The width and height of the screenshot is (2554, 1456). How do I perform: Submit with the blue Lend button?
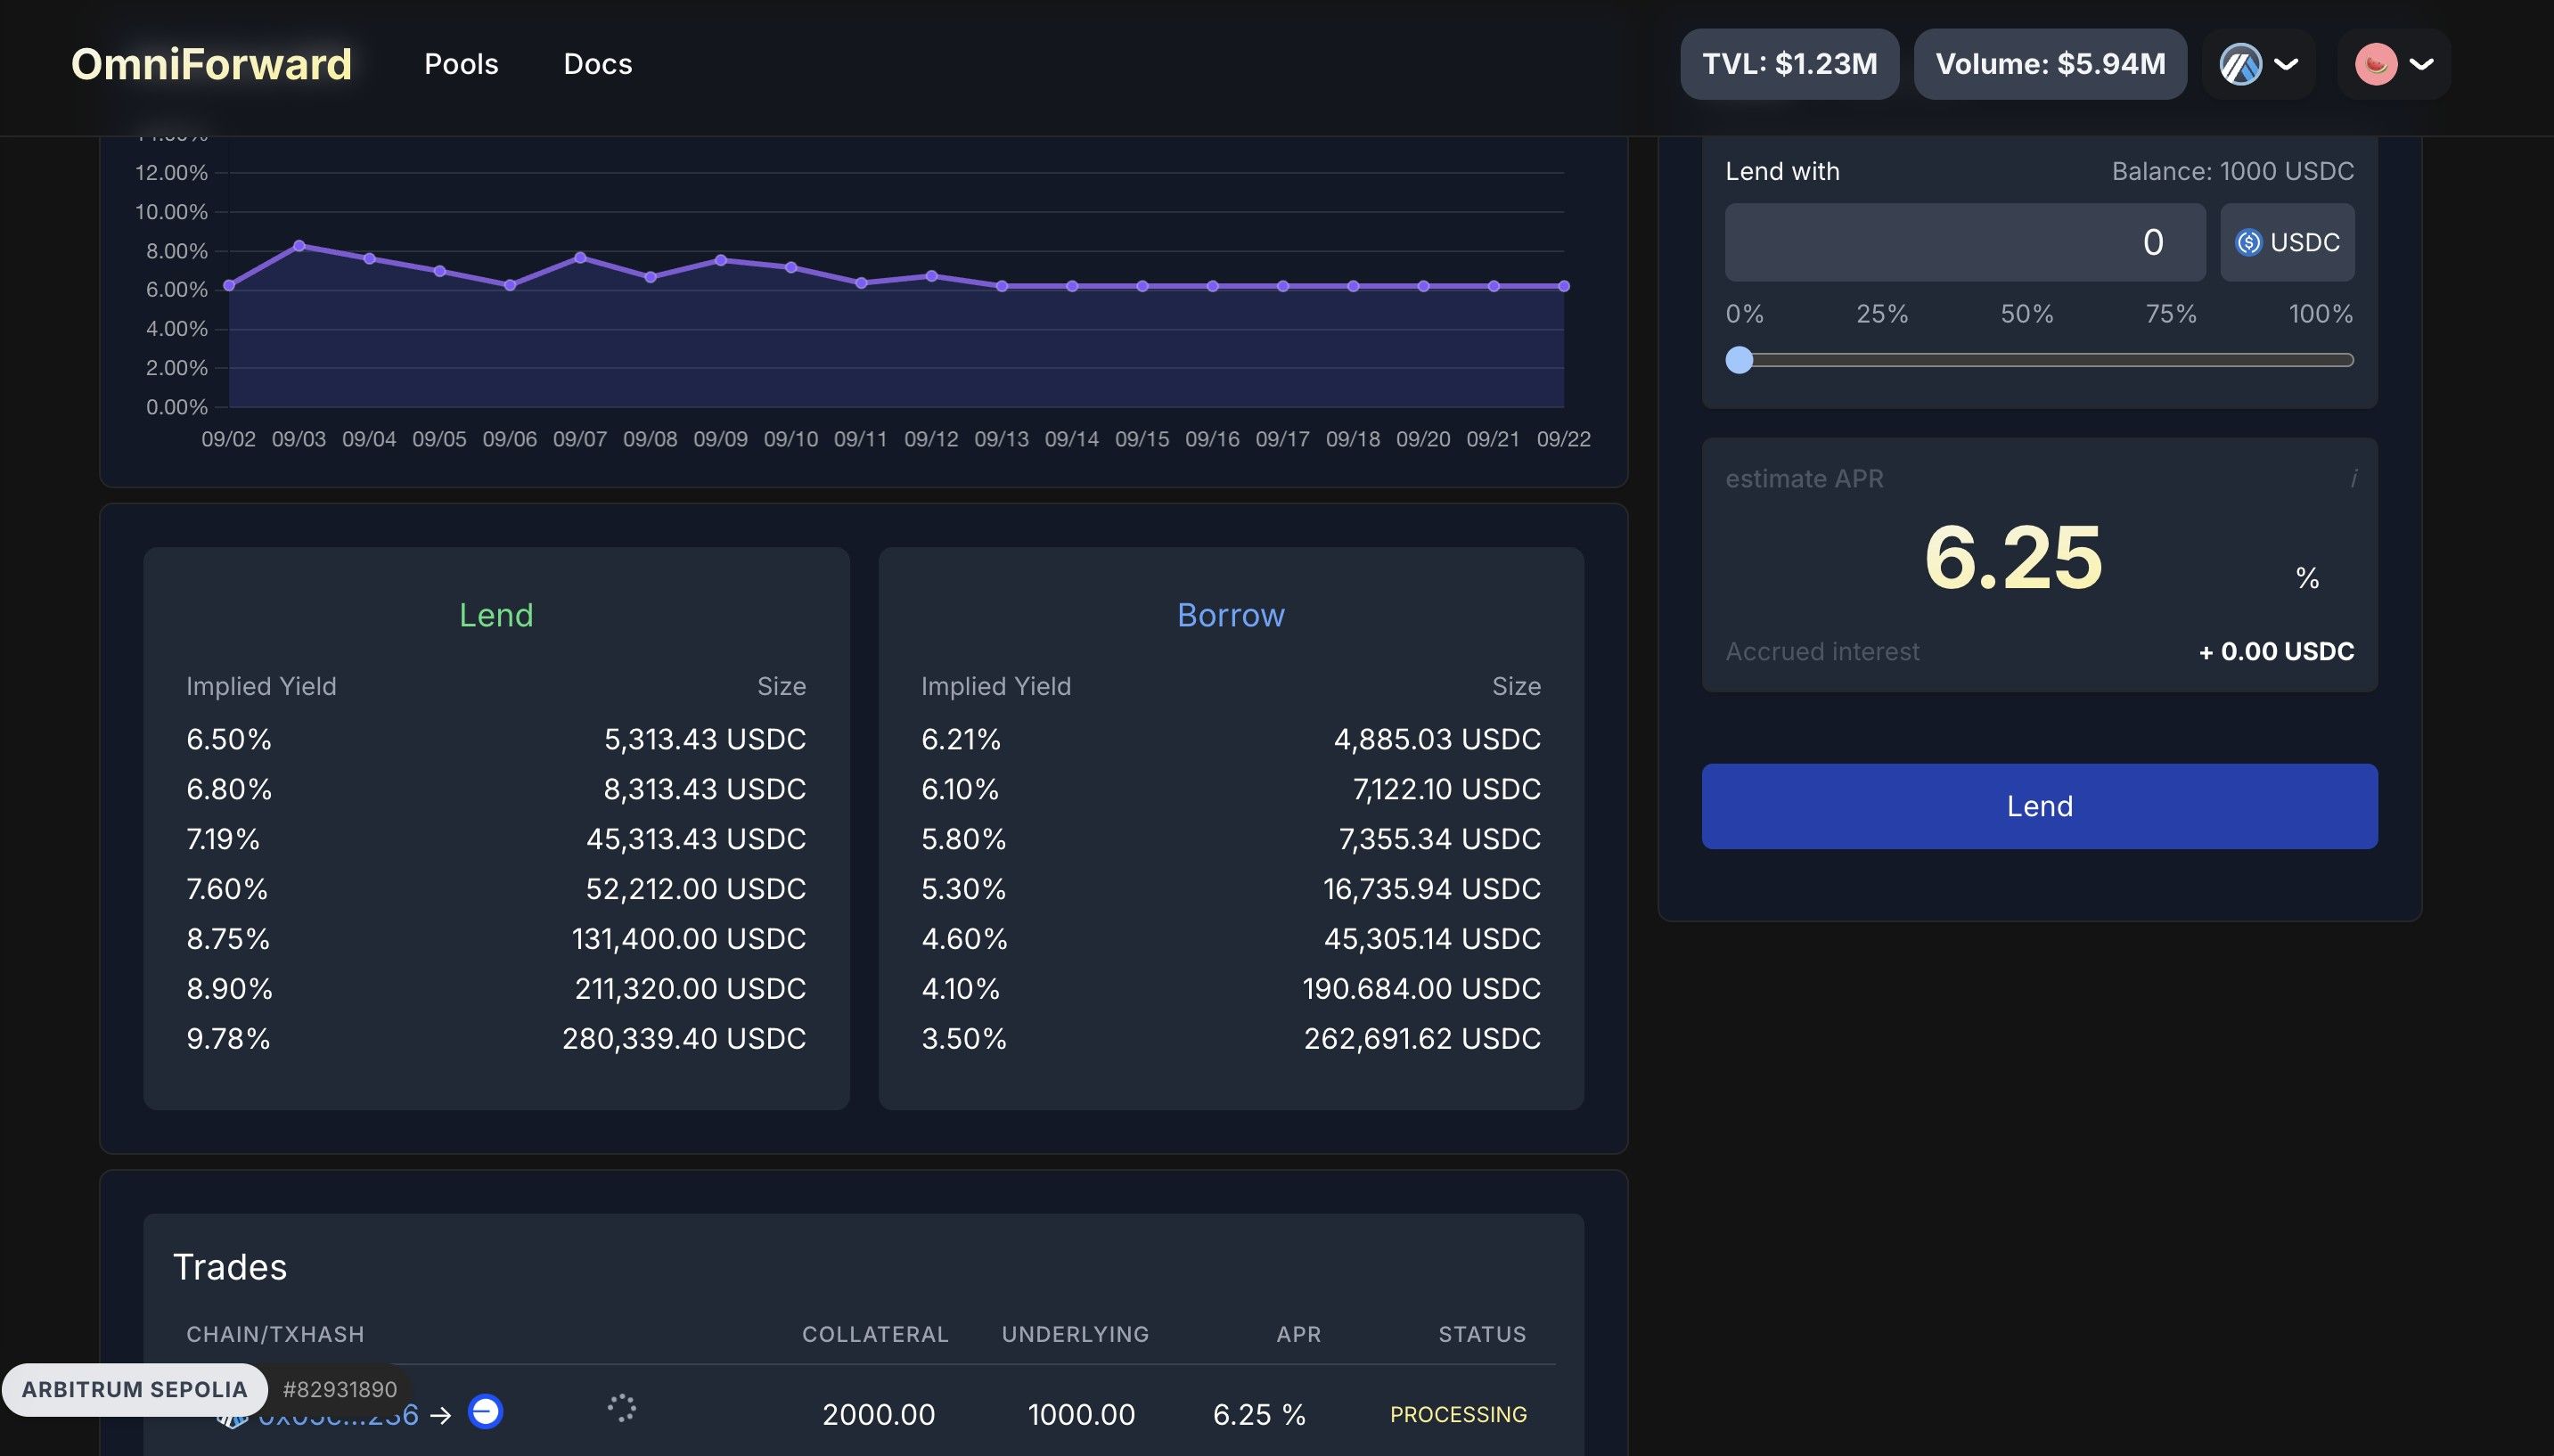[2040, 806]
